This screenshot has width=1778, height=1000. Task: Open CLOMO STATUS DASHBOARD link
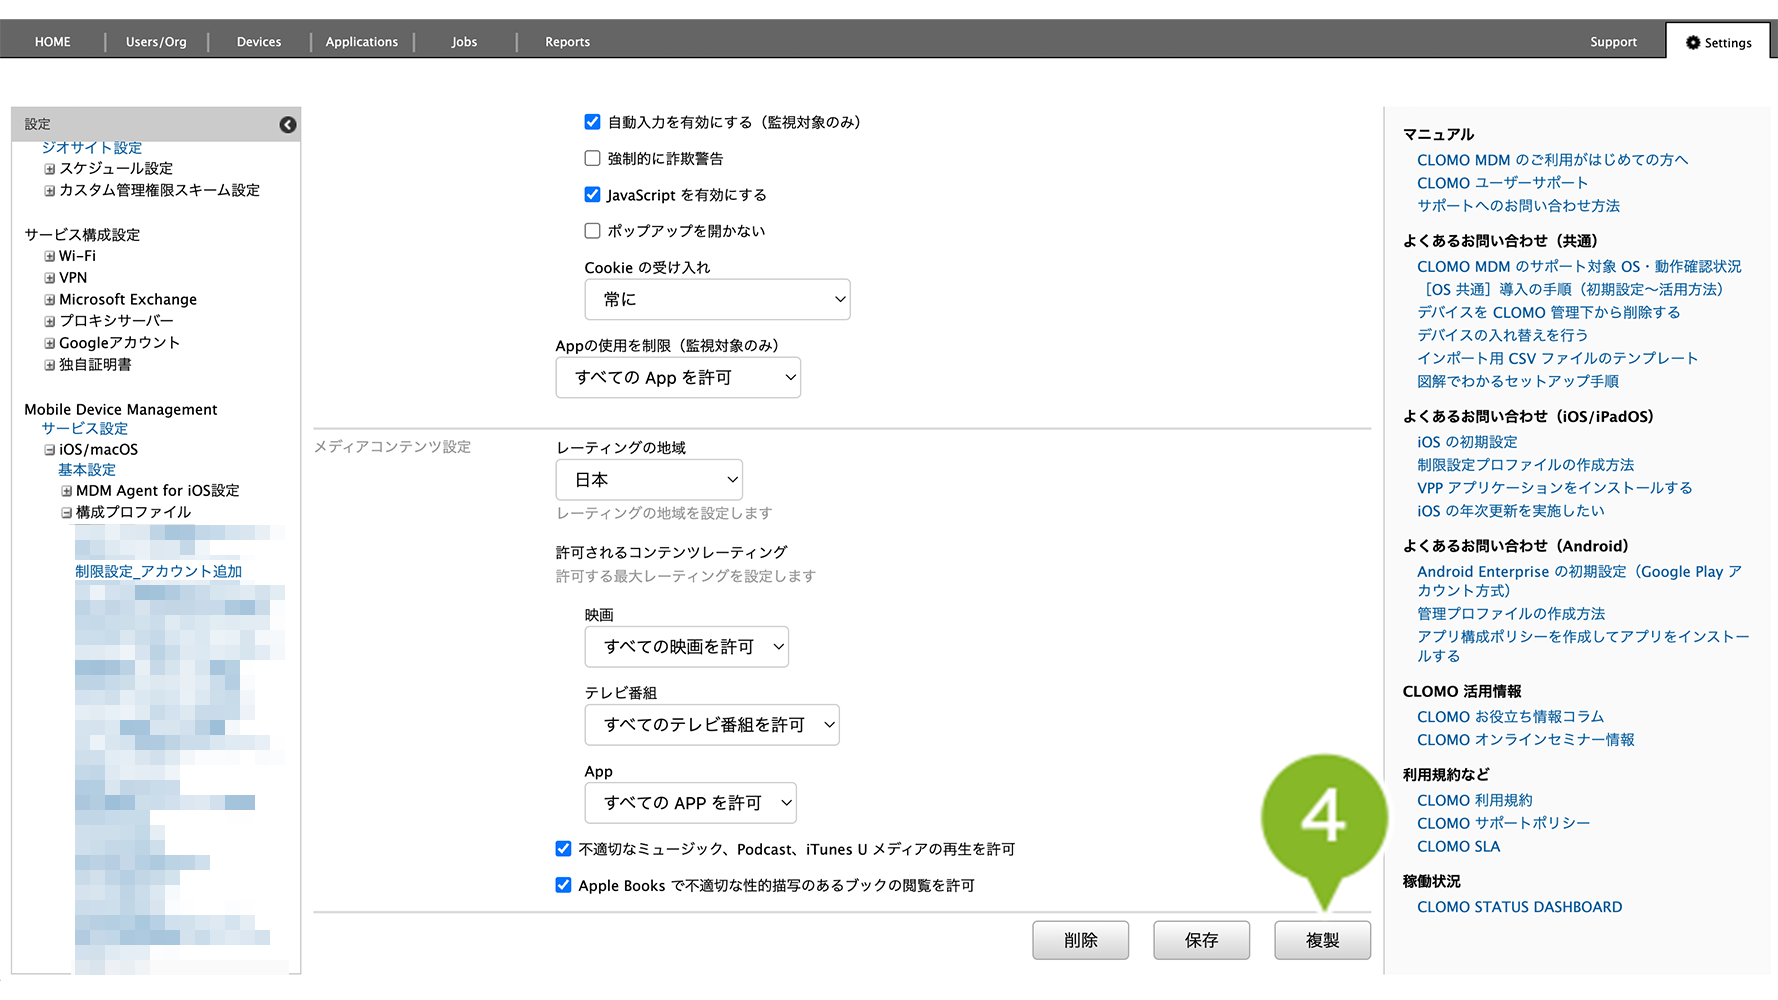1519,907
